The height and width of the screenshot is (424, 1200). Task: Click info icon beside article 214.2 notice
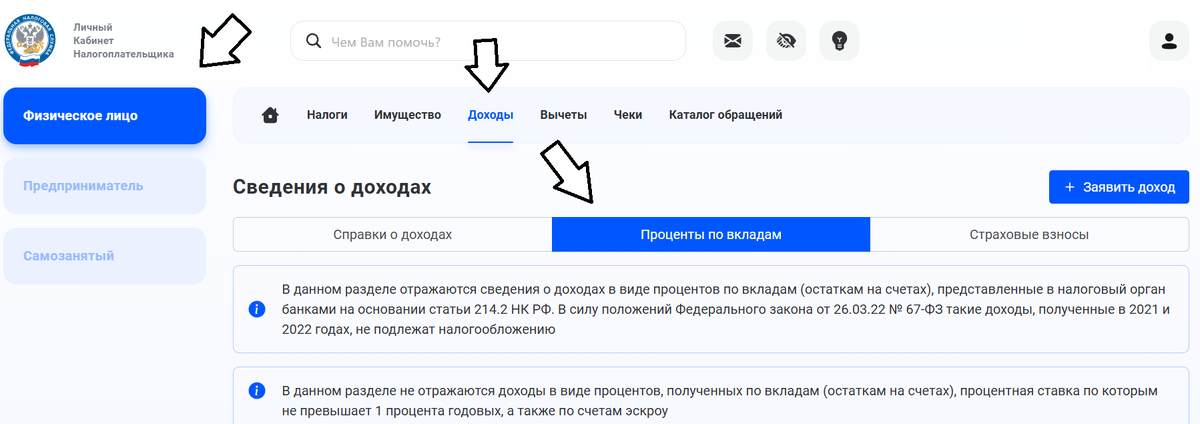(x=256, y=309)
